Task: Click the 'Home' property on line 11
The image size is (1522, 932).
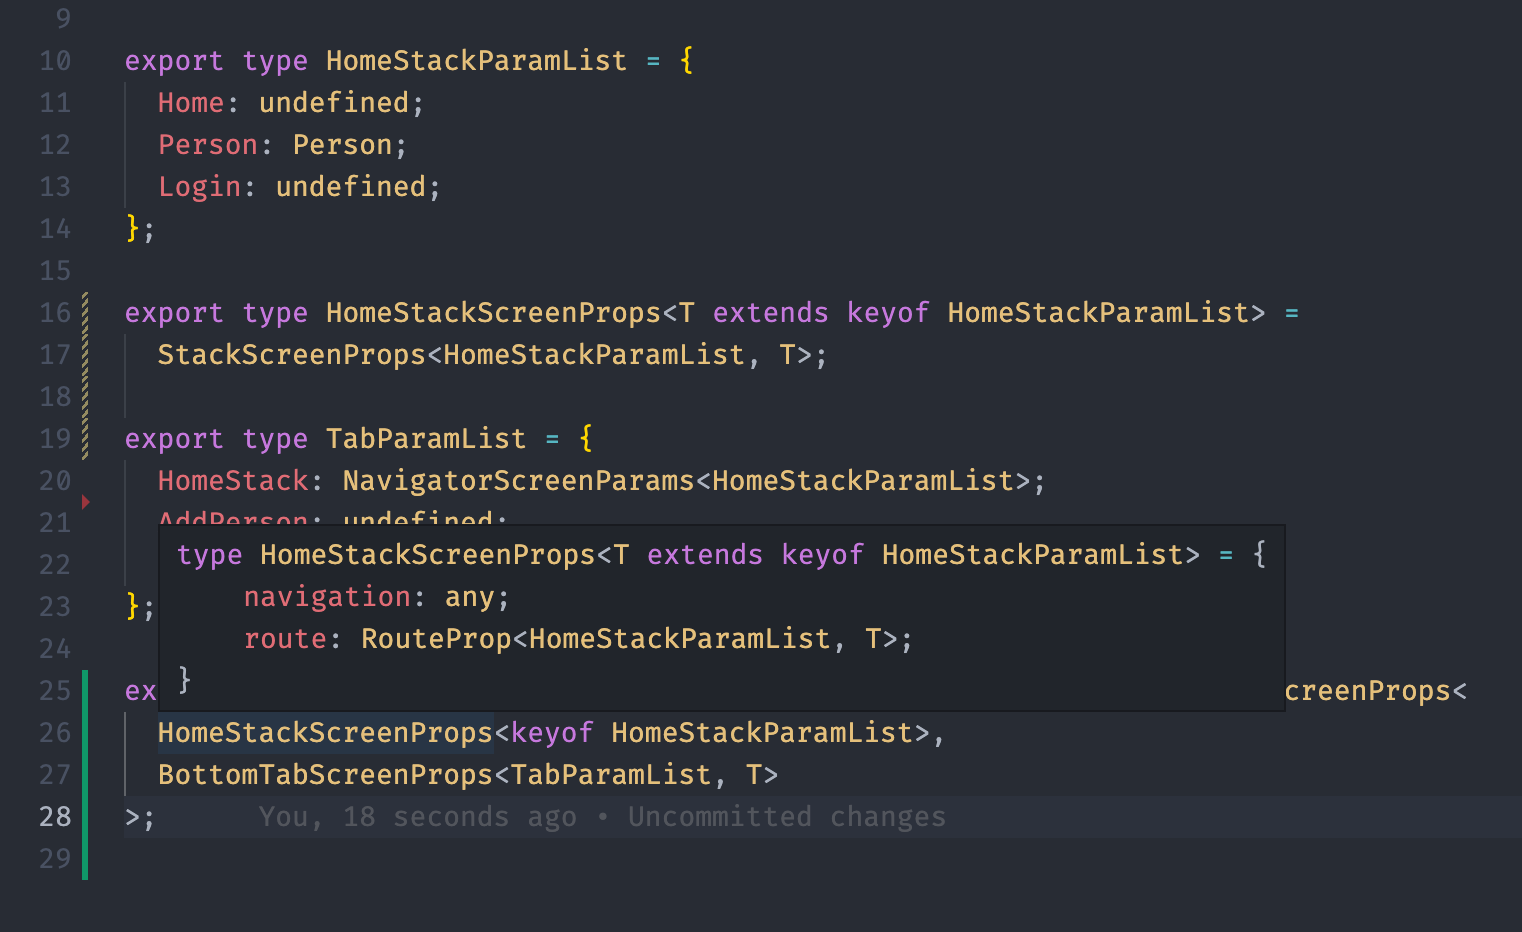Action: click(191, 103)
